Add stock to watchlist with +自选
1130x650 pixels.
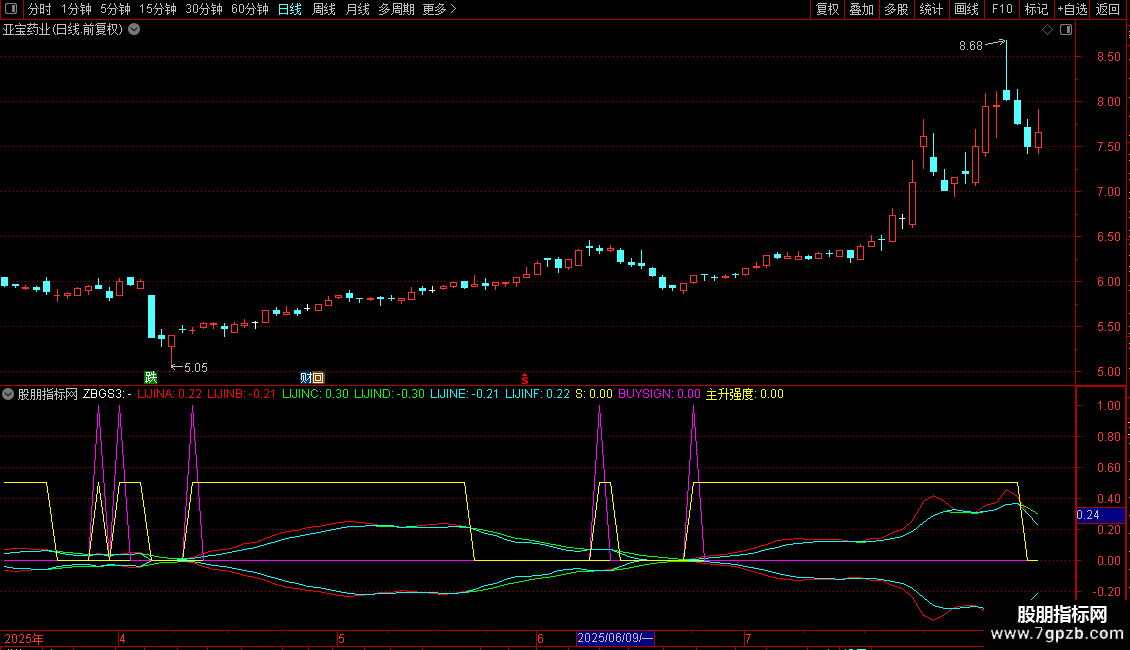point(1072,9)
